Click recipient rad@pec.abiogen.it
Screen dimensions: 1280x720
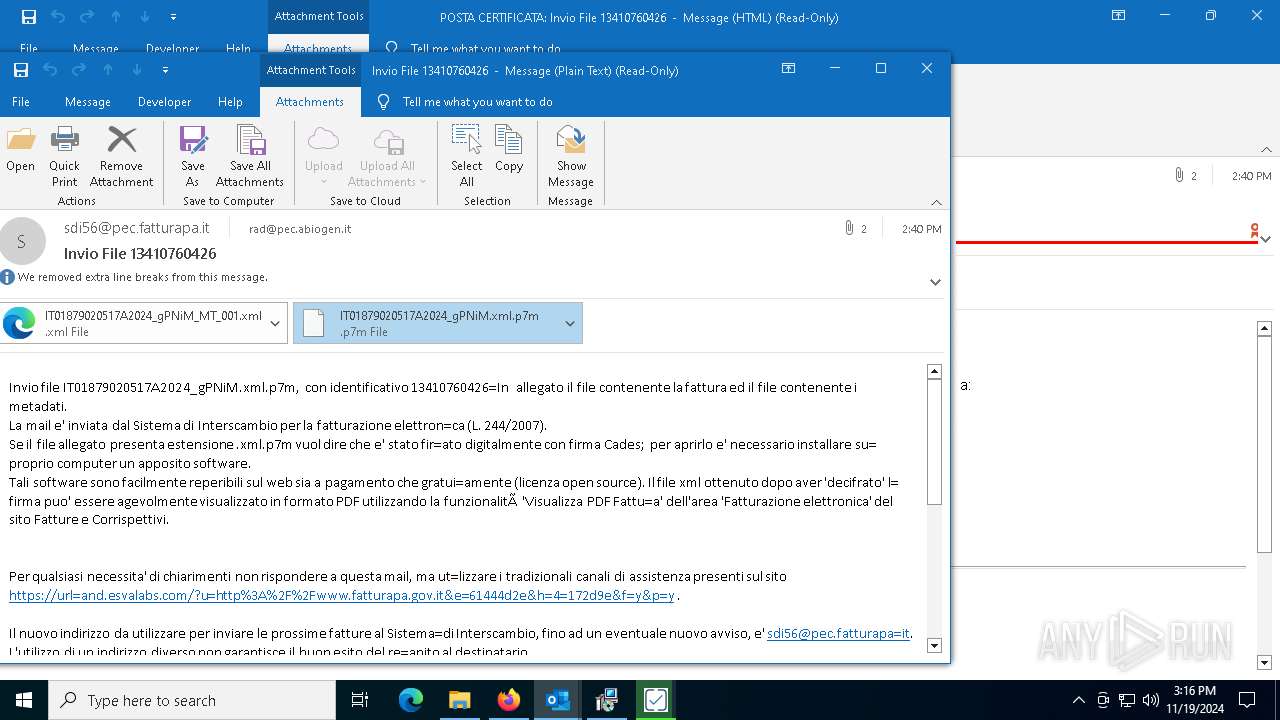click(300, 229)
